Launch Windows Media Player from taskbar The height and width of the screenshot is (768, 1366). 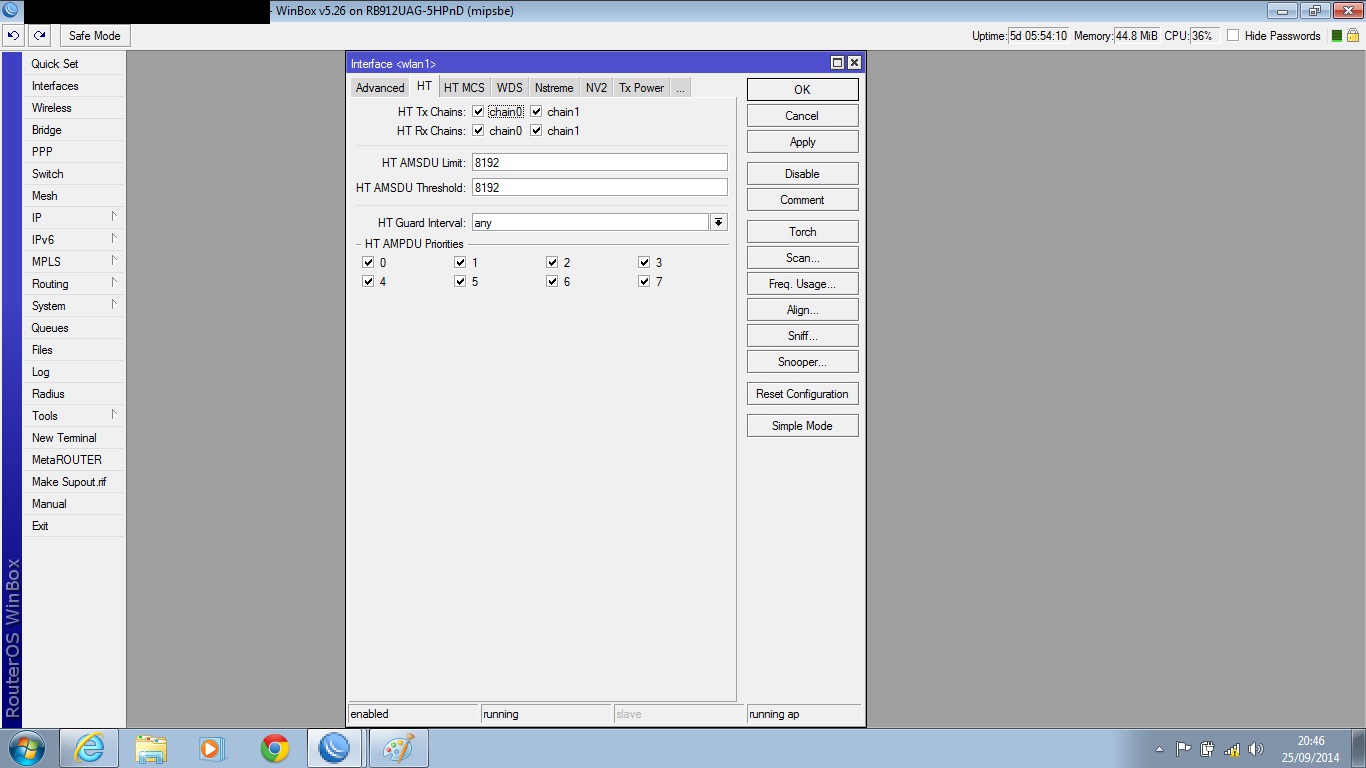click(x=211, y=748)
